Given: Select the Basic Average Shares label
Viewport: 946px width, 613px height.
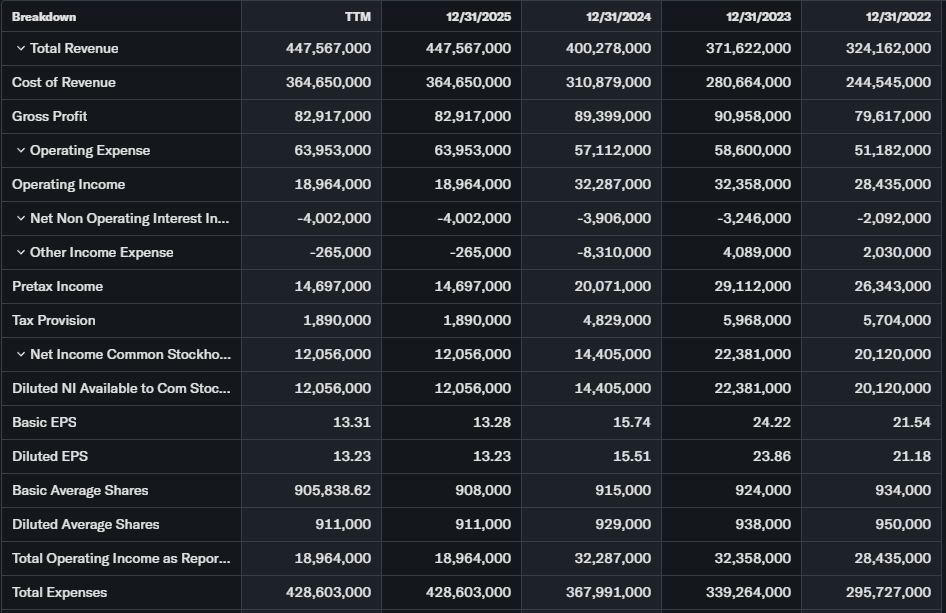Looking at the screenshot, I should point(80,491).
